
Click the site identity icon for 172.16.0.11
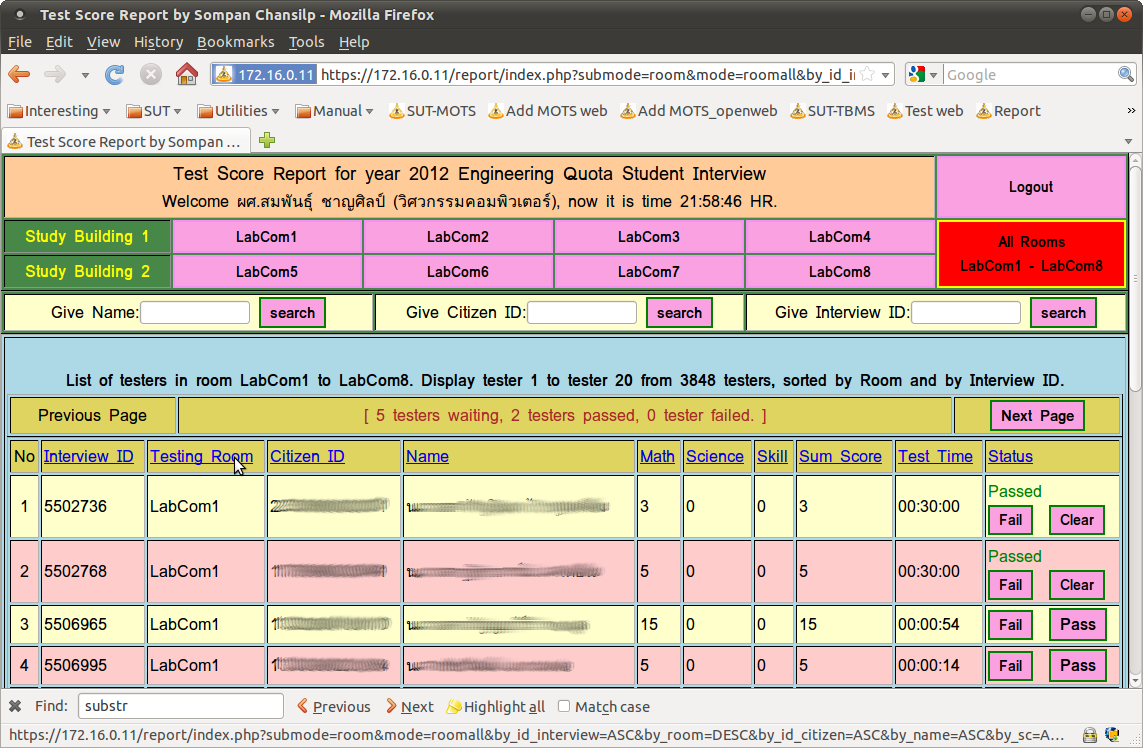(265, 74)
